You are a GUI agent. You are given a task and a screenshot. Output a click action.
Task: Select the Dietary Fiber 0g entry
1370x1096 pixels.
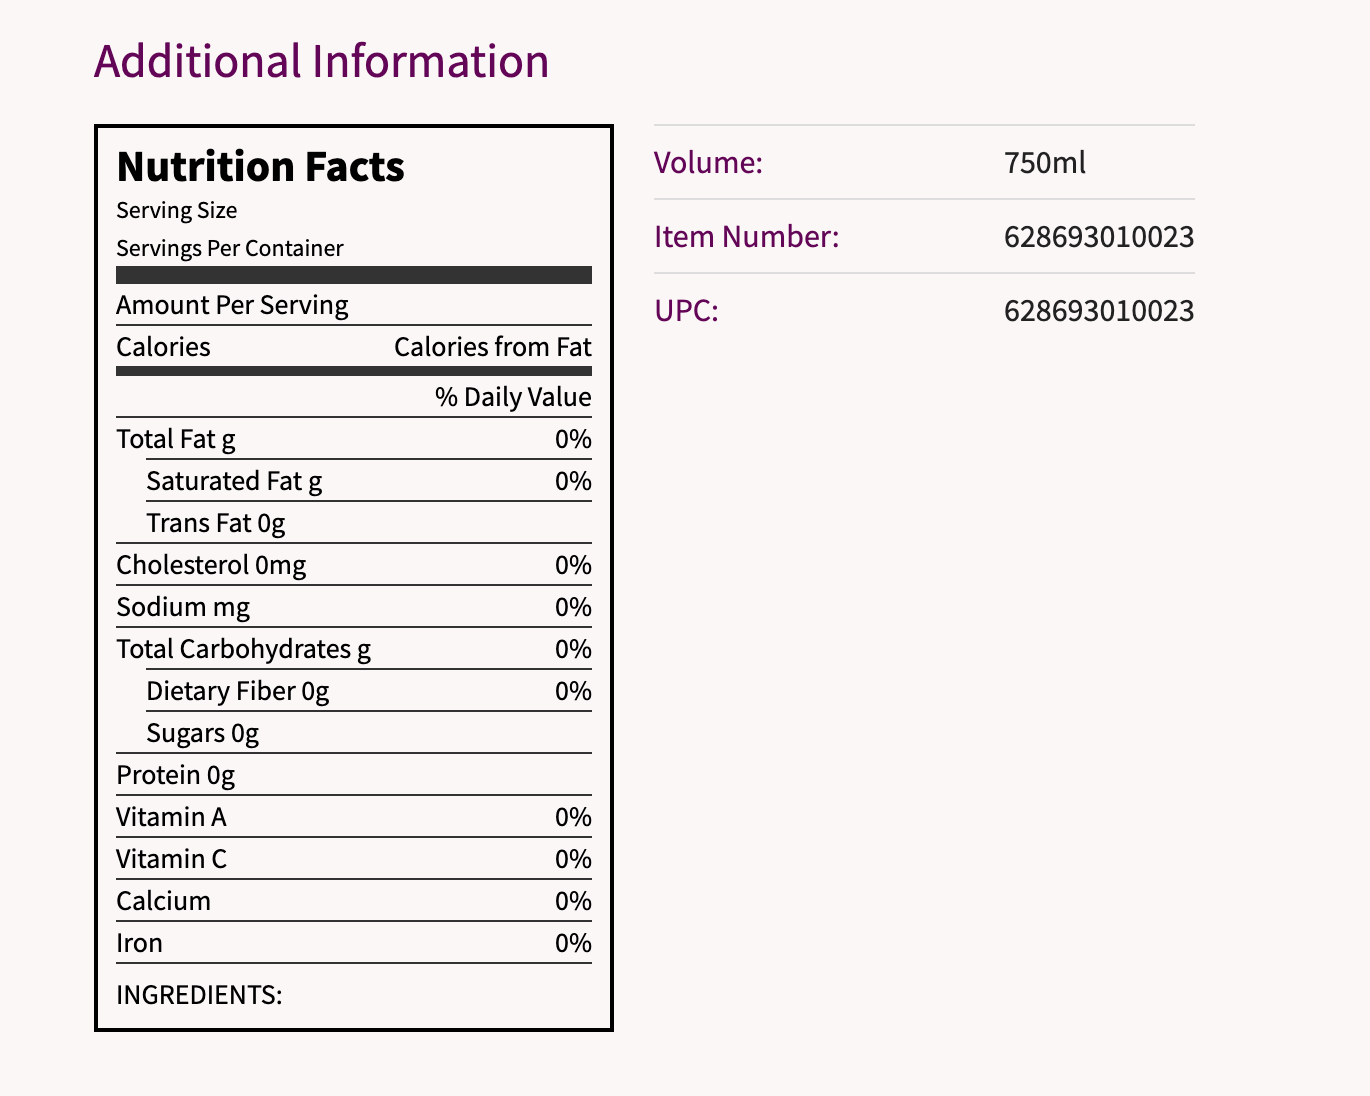(238, 692)
